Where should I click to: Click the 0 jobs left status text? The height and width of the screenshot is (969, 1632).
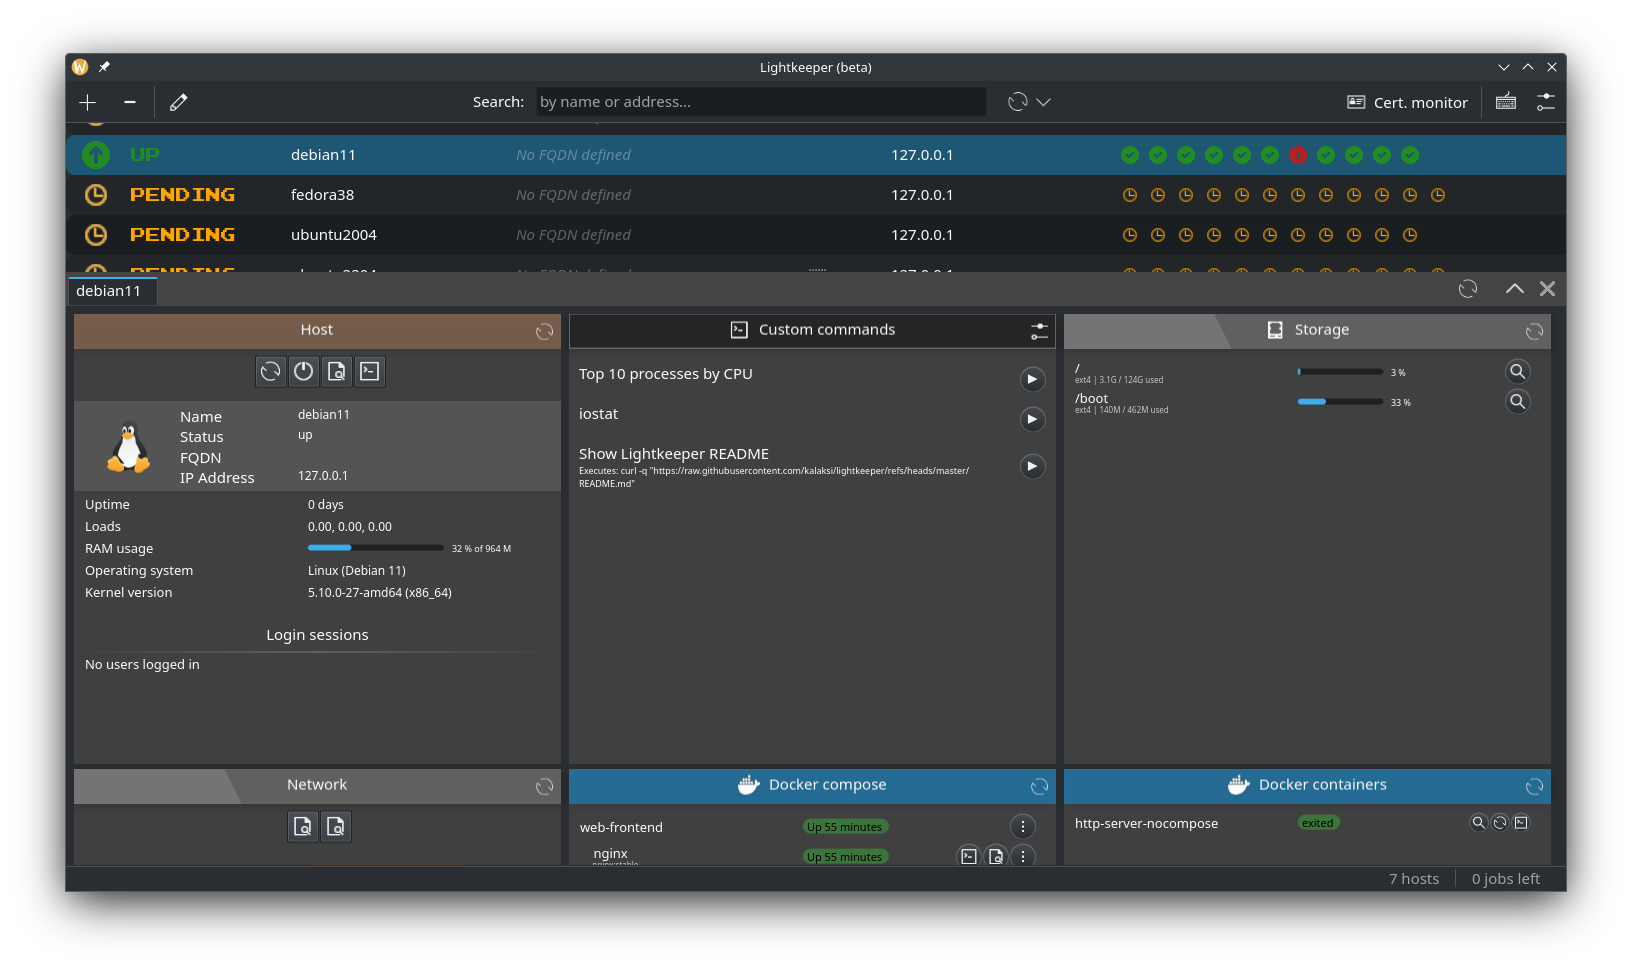[1506, 879]
